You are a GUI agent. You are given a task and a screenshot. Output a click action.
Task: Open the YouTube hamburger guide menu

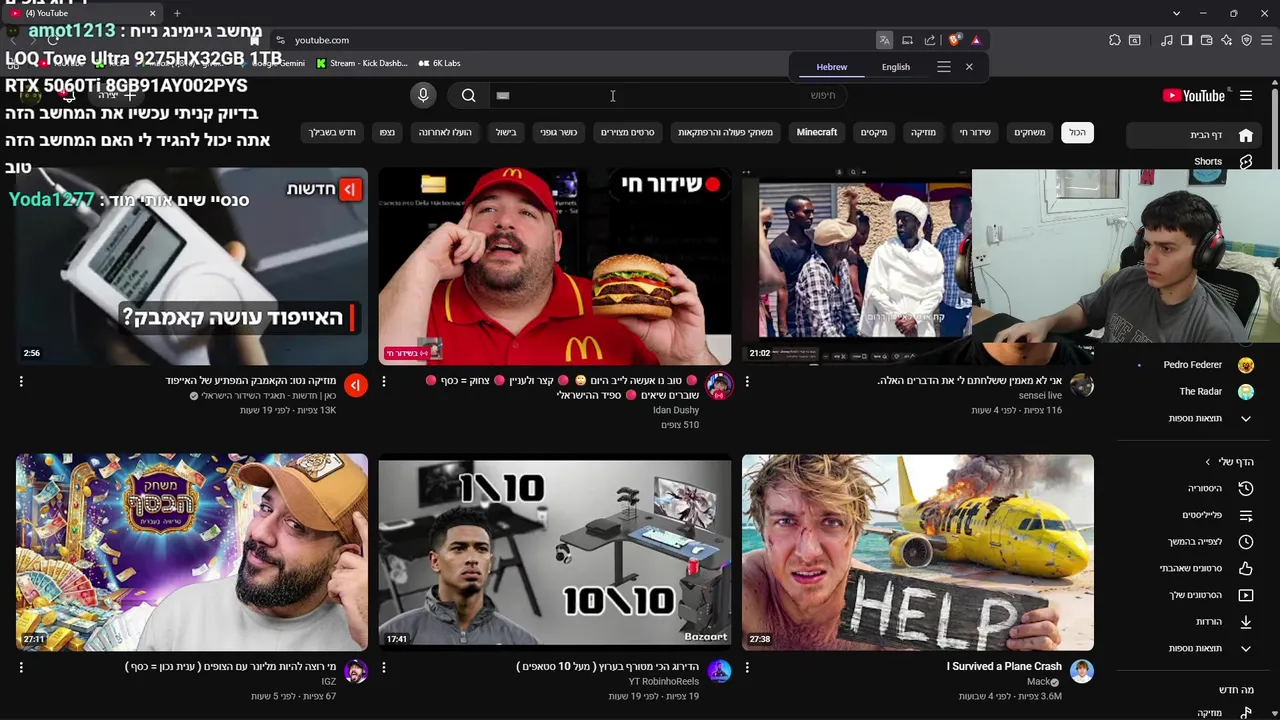pos(1246,96)
